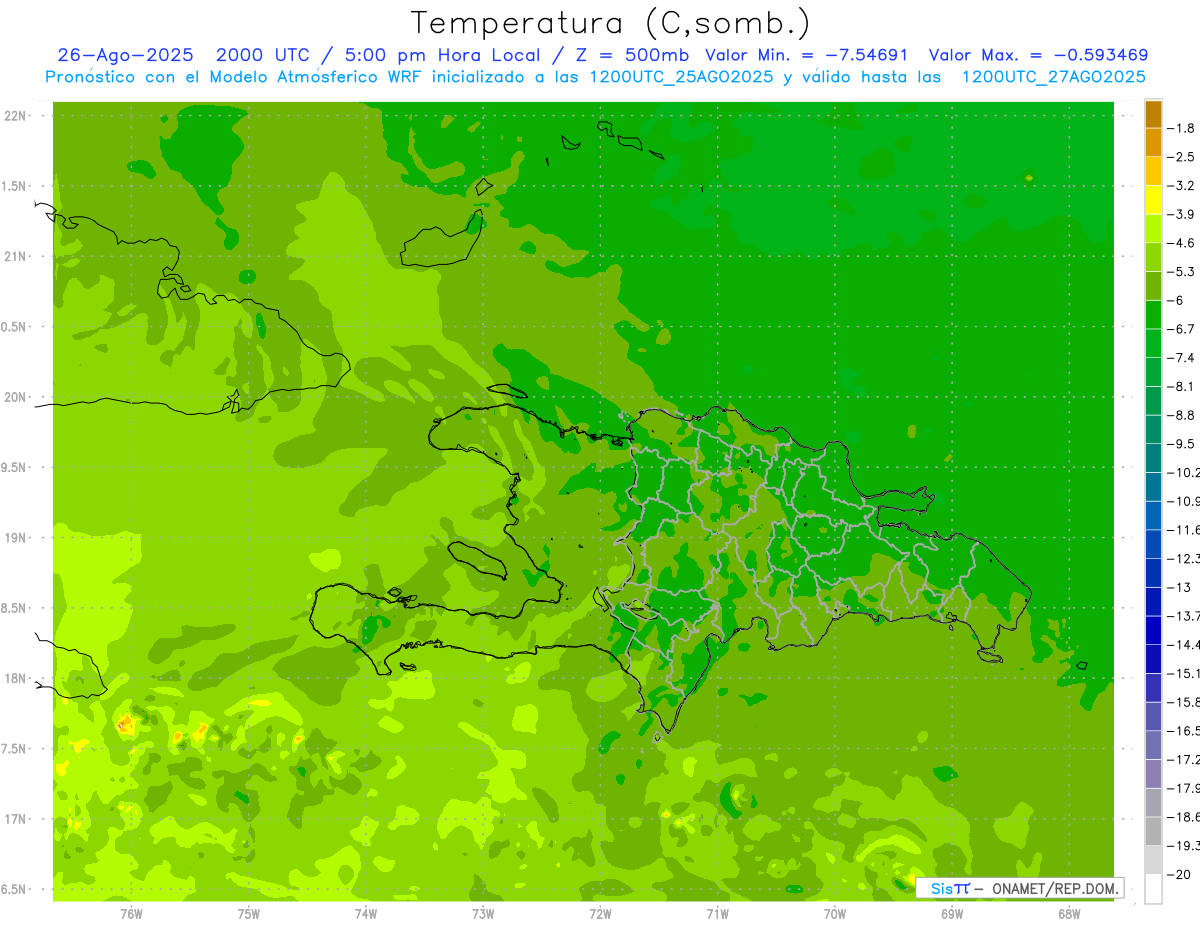Click the yellow swatch between -3.2 and -3.9

click(x=1153, y=200)
